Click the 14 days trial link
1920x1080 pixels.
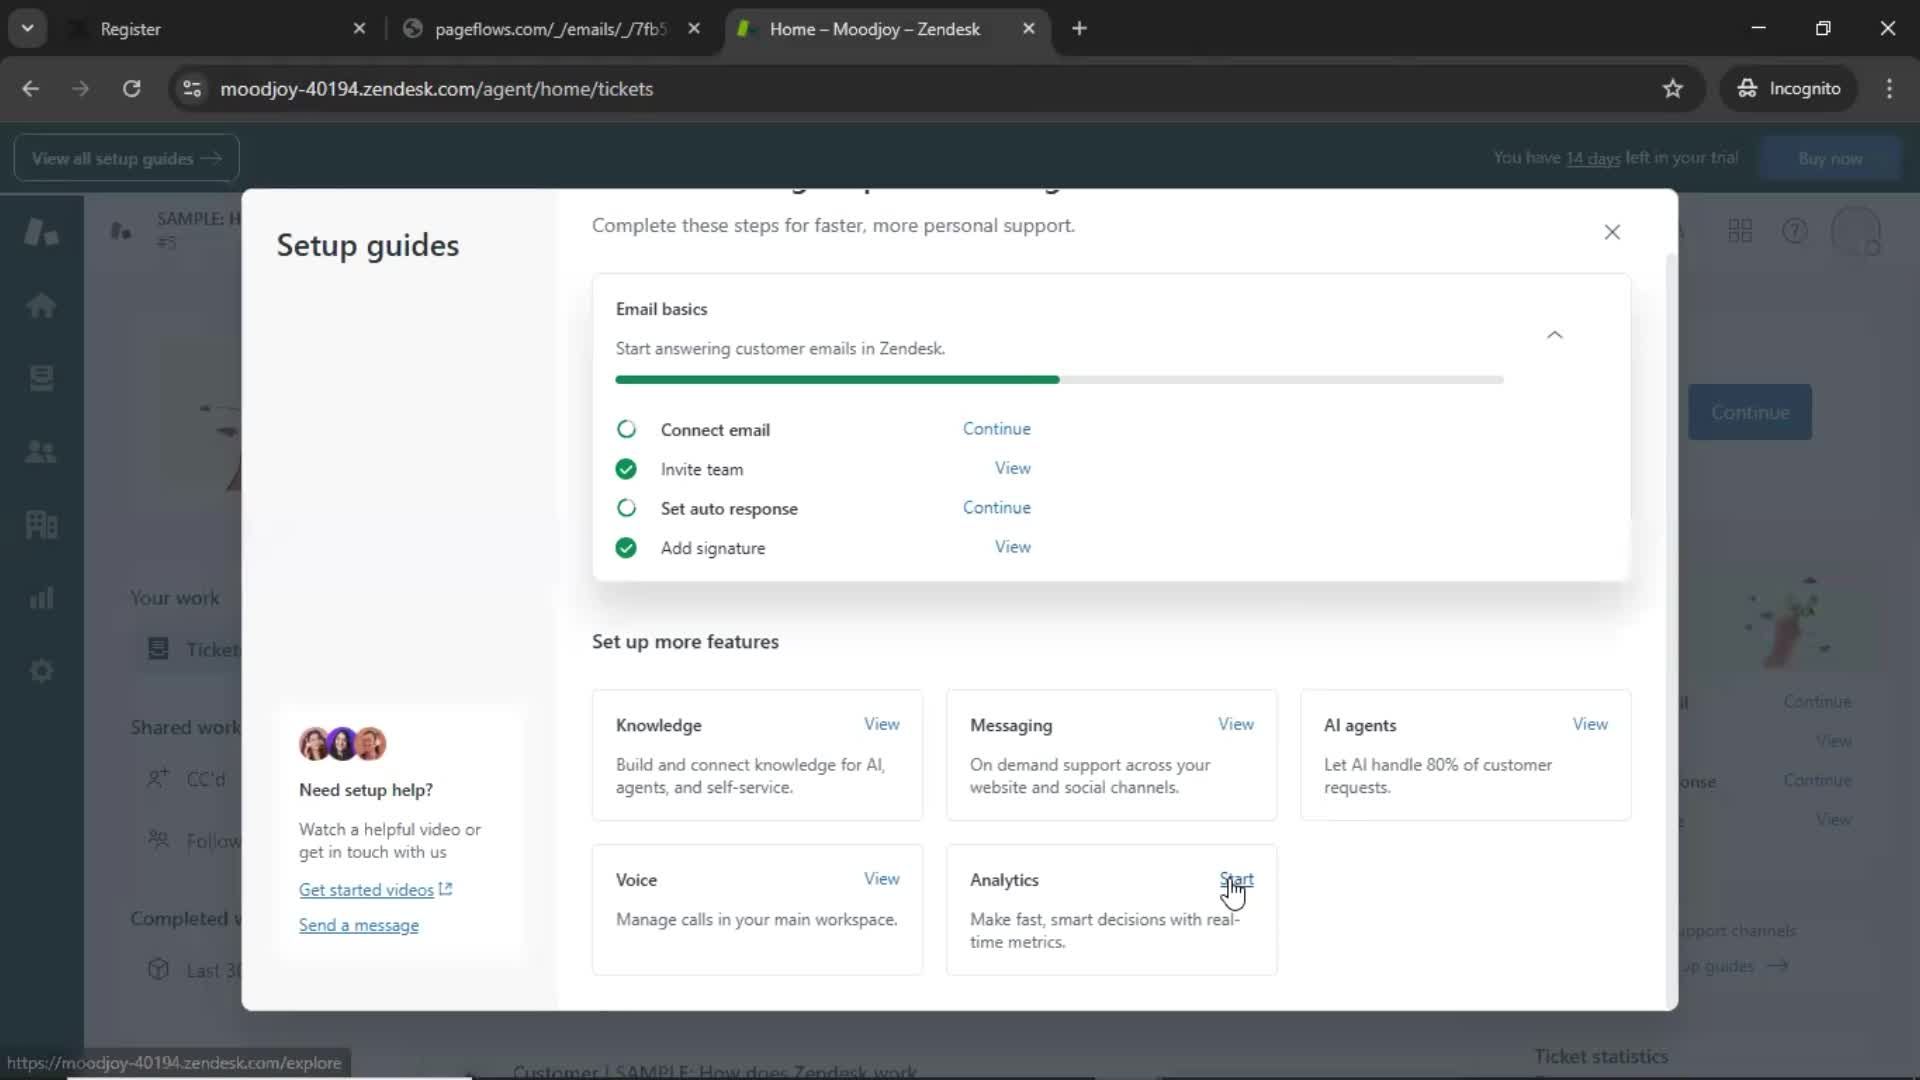pos(1592,158)
